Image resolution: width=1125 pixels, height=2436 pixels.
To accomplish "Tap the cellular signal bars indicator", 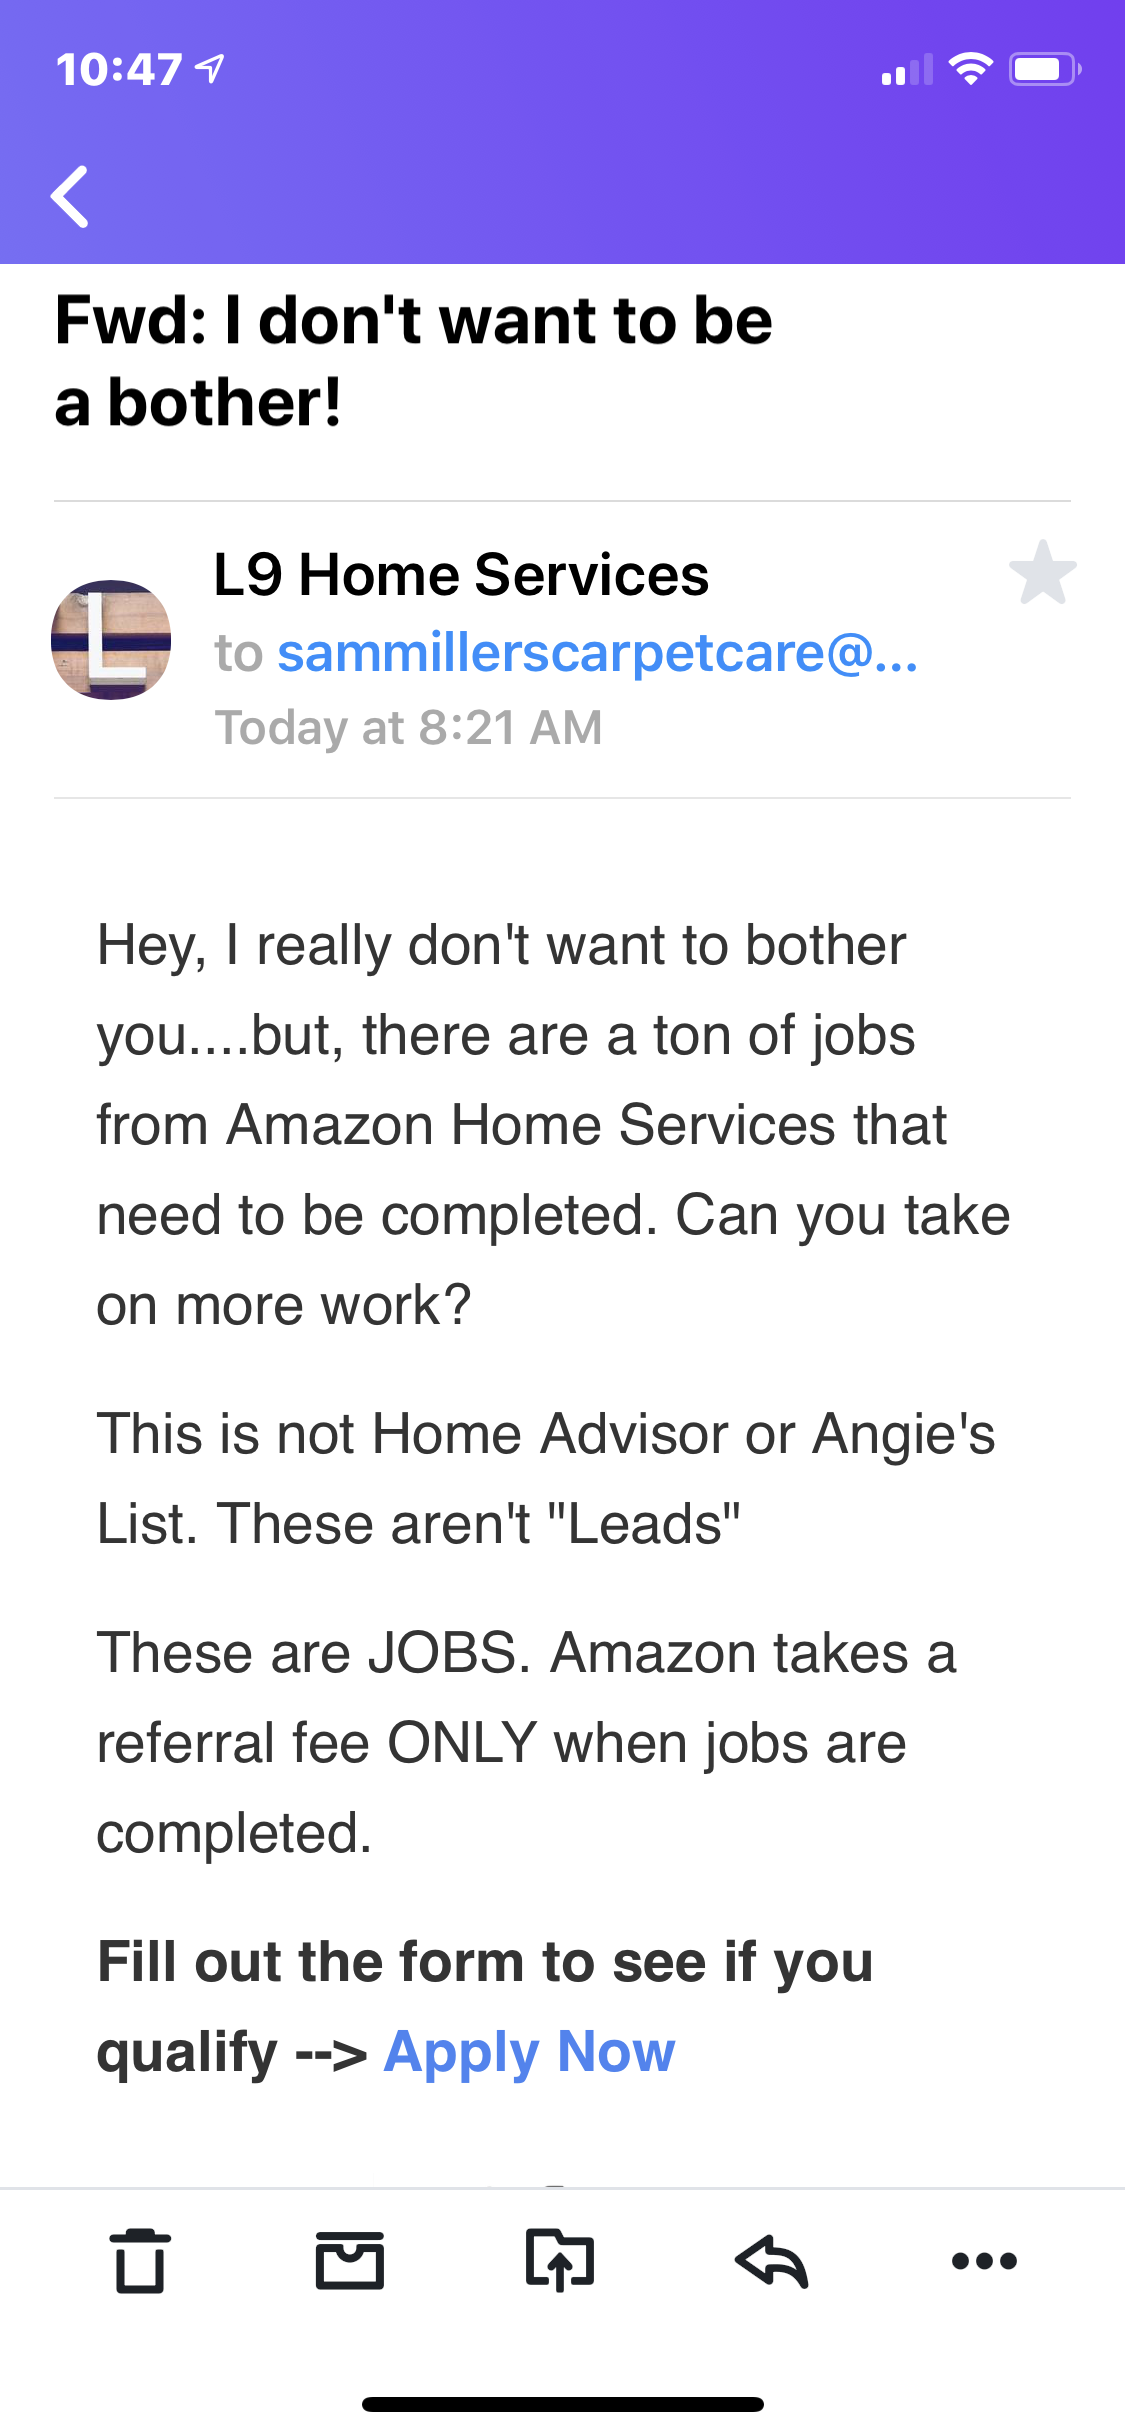I will (906, 70).
